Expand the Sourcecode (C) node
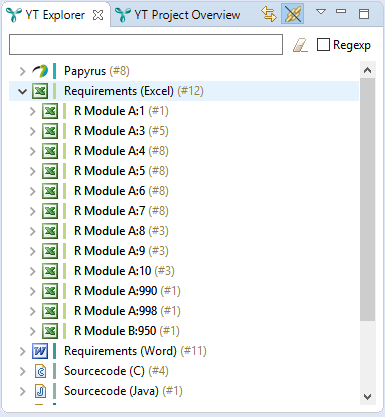 pyautogui.click(x=22, y=371)
